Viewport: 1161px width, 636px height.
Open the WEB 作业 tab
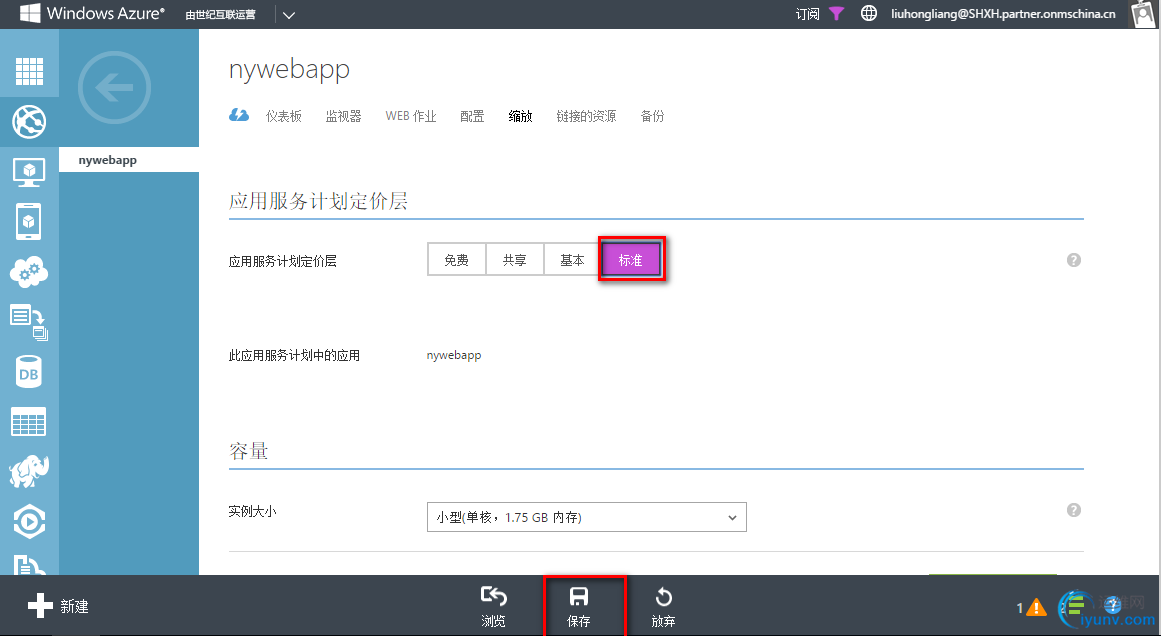411,116
